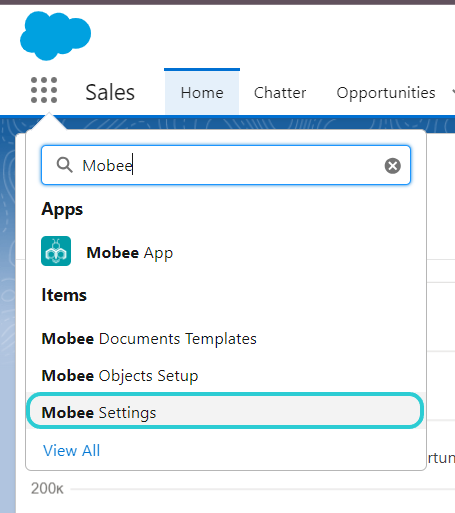Switch to the Home tab
Viewport: 455px width, 513px height.
tap(202, 92)
